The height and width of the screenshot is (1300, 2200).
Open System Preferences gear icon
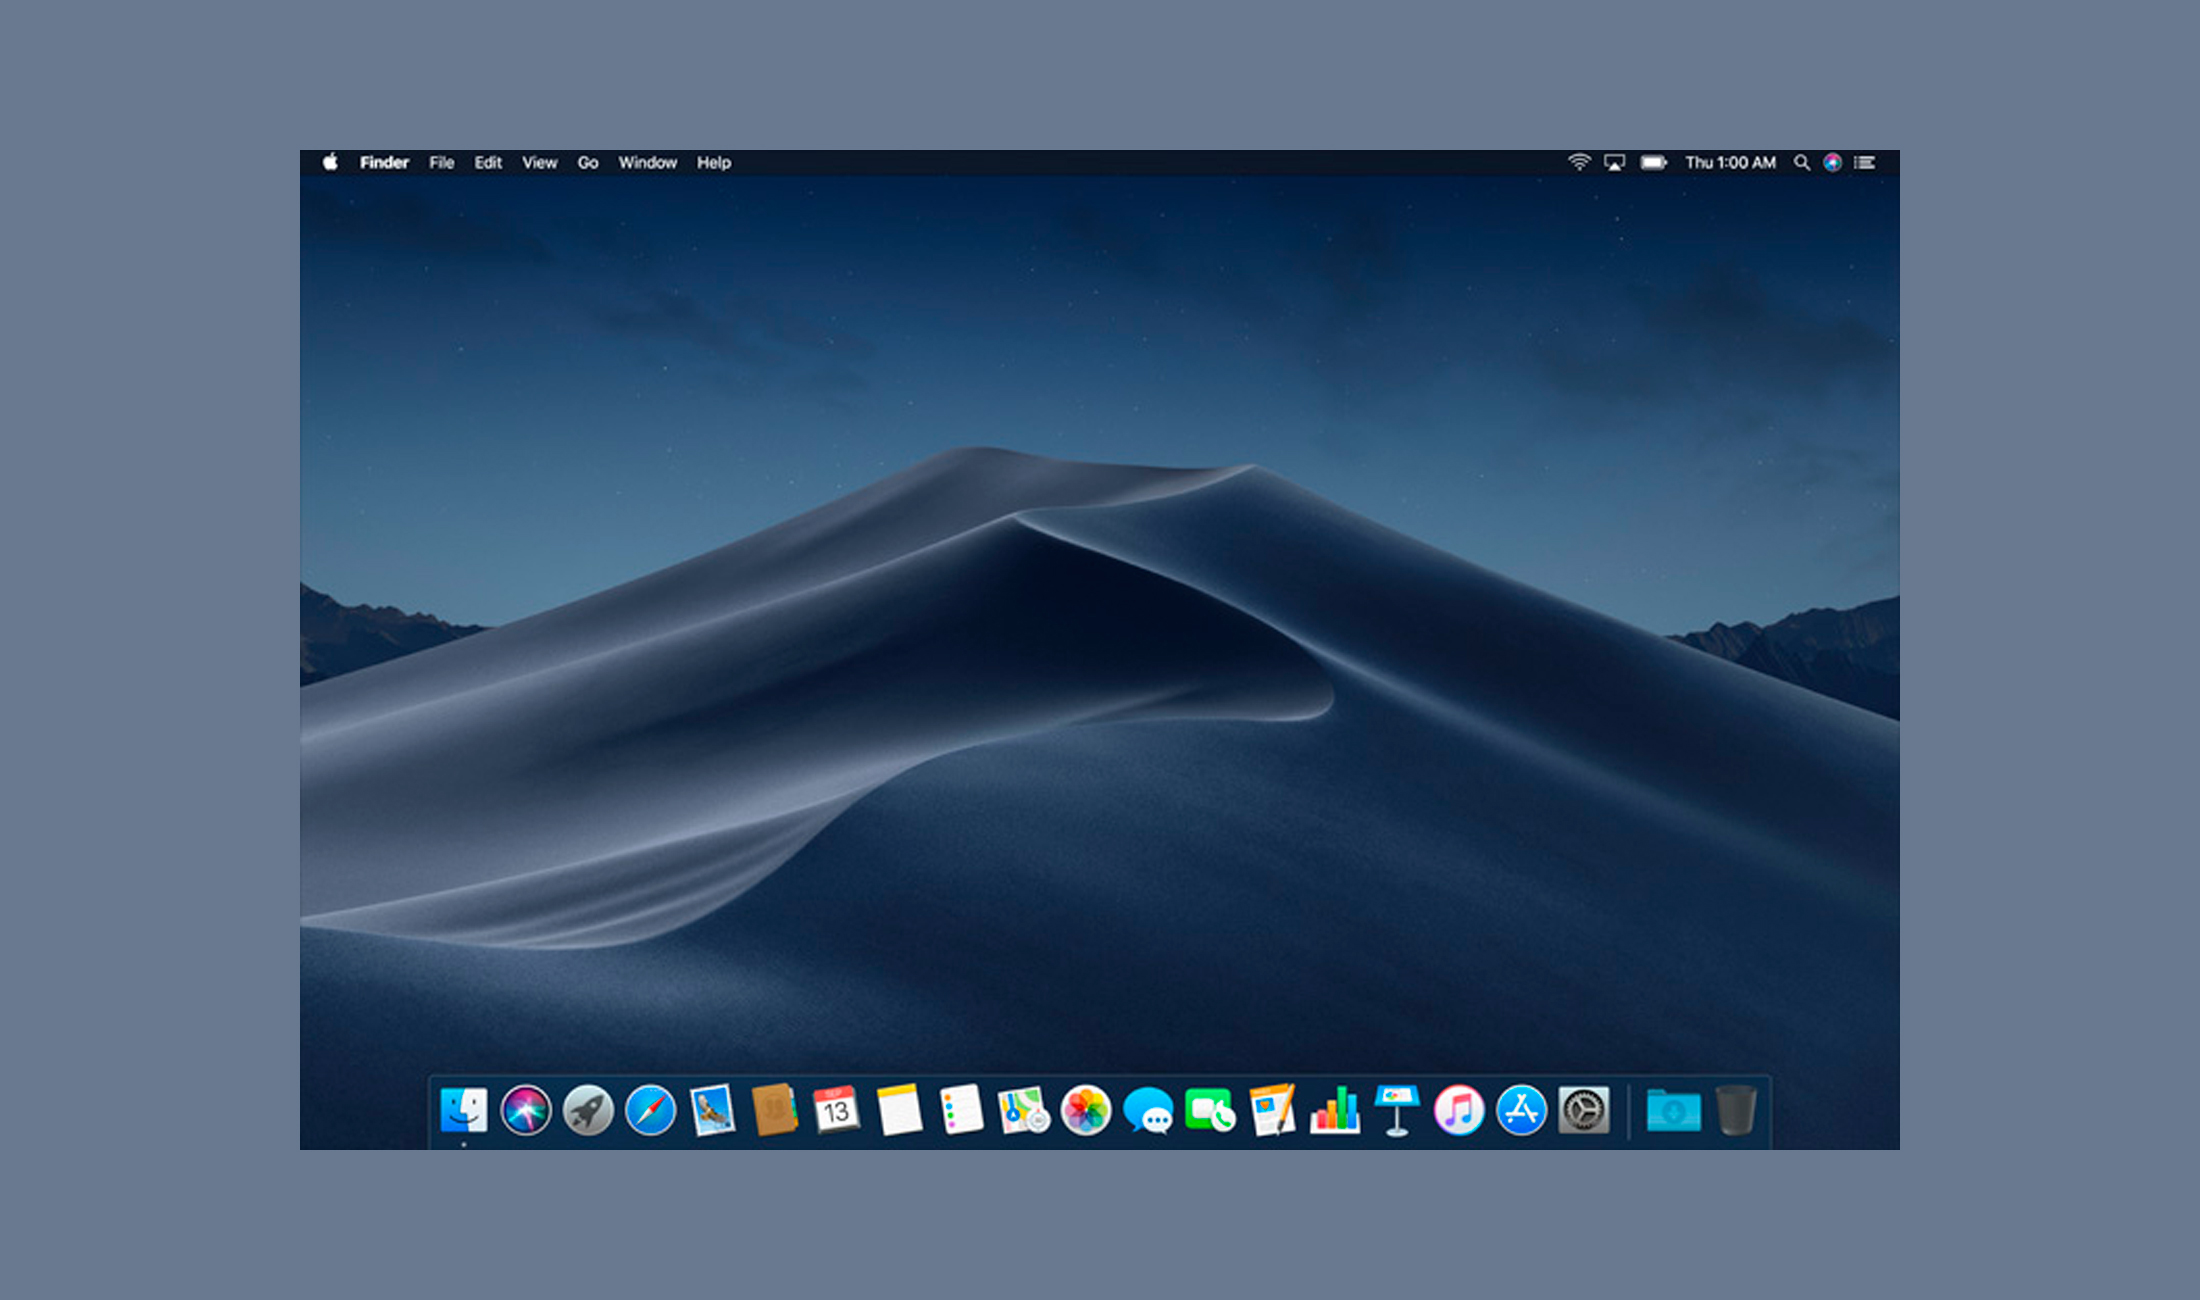point(1584,1110)
